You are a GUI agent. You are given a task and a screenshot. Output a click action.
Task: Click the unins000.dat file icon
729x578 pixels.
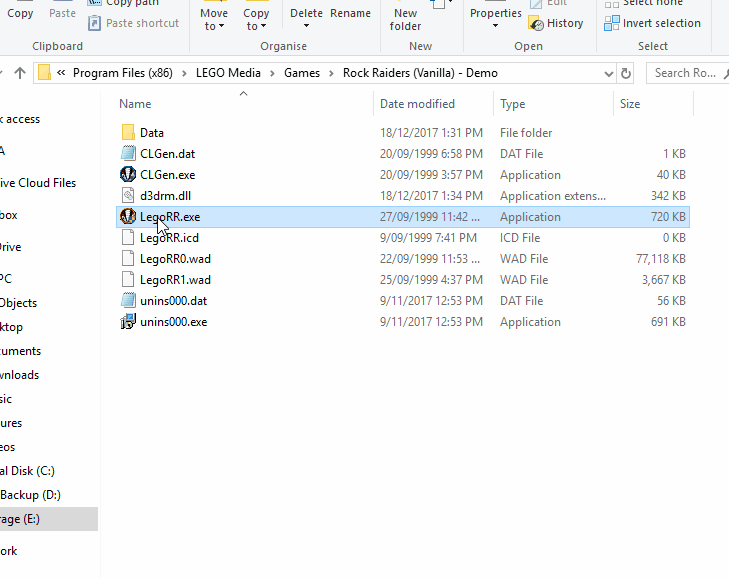click(x=128, y=300)
